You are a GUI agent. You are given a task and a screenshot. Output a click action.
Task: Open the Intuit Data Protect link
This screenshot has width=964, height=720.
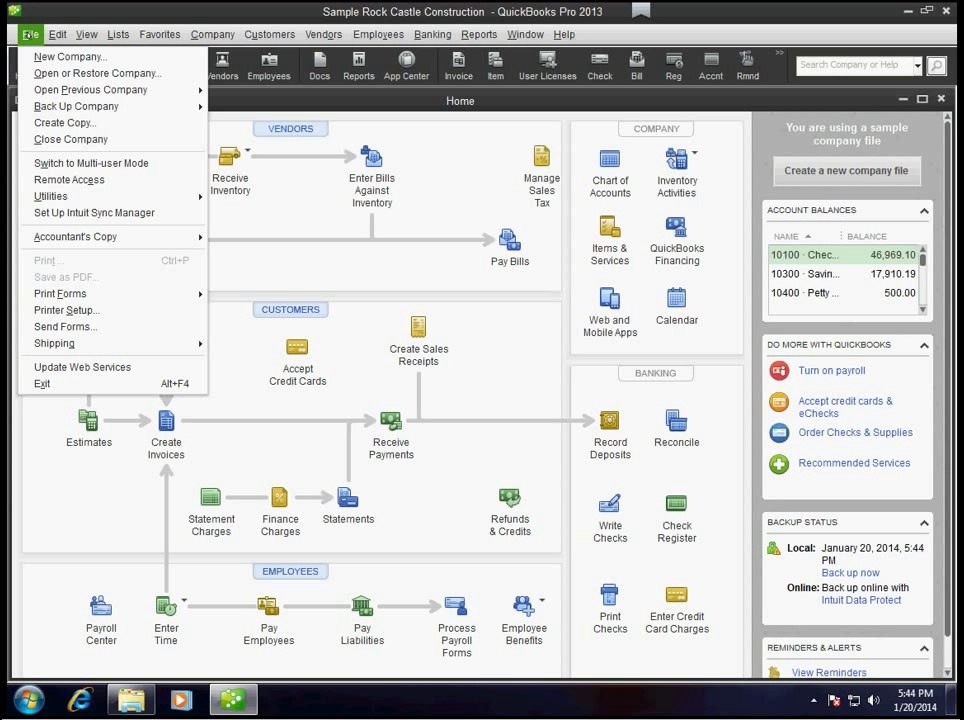[x=861, y=600]
